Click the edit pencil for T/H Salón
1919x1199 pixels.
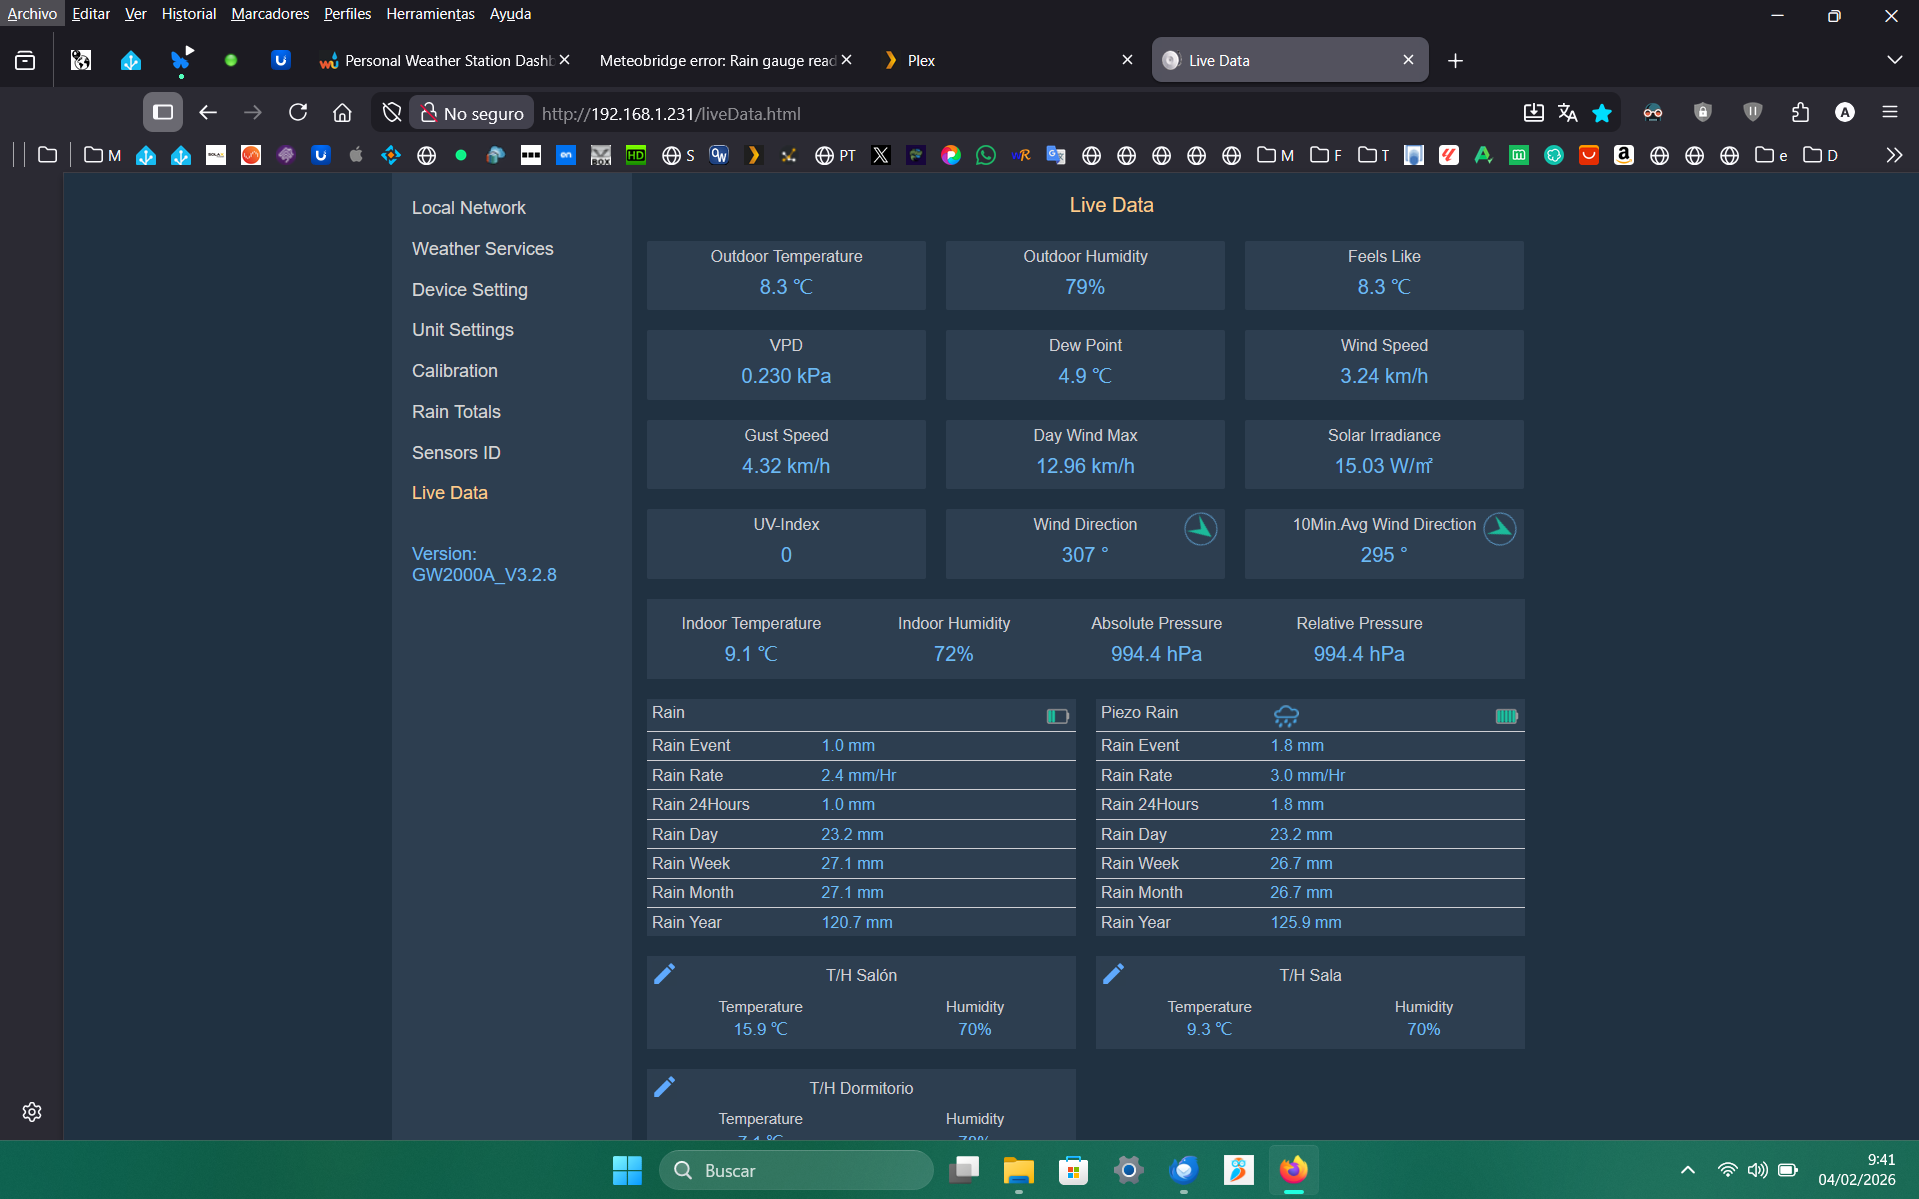pyautogui.click(x=664, y=974)
